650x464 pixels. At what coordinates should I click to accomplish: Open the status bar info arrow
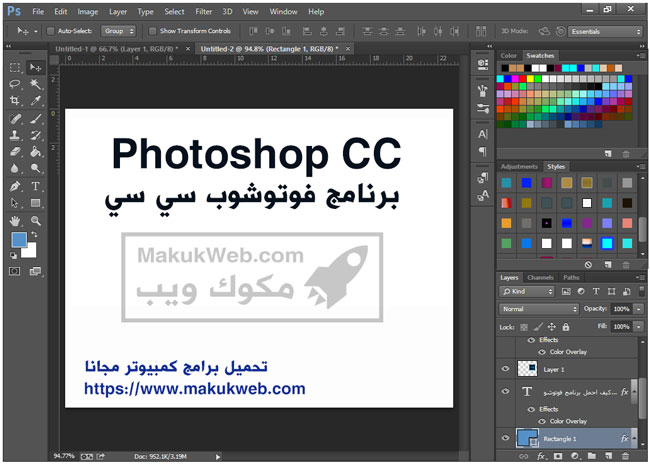(x=218, y=457)
